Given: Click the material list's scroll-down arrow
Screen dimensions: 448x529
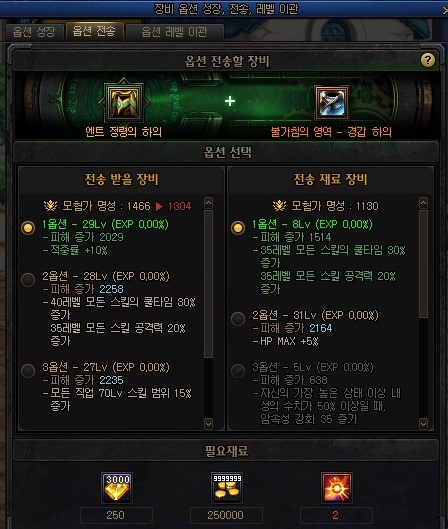Looking at the screenshot, I should coord(423,424).
